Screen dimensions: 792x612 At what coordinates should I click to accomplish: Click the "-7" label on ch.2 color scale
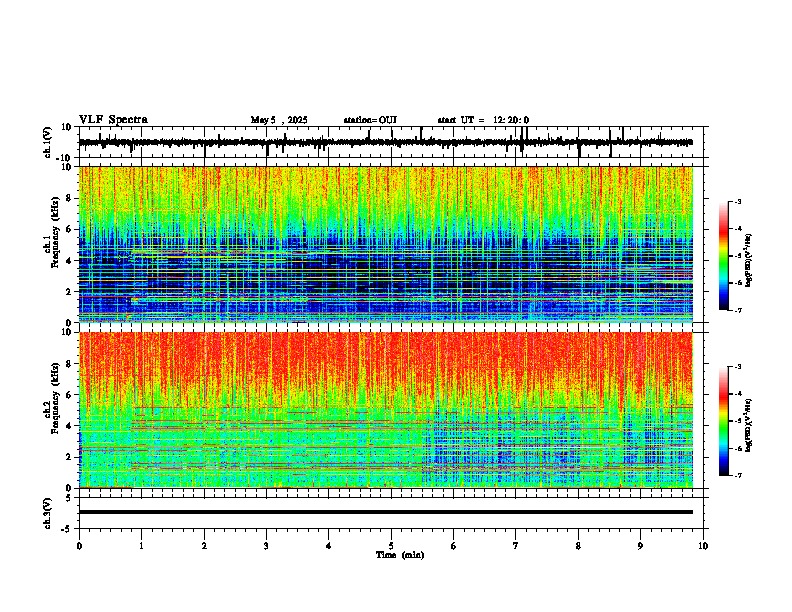(x=737, y=475)
